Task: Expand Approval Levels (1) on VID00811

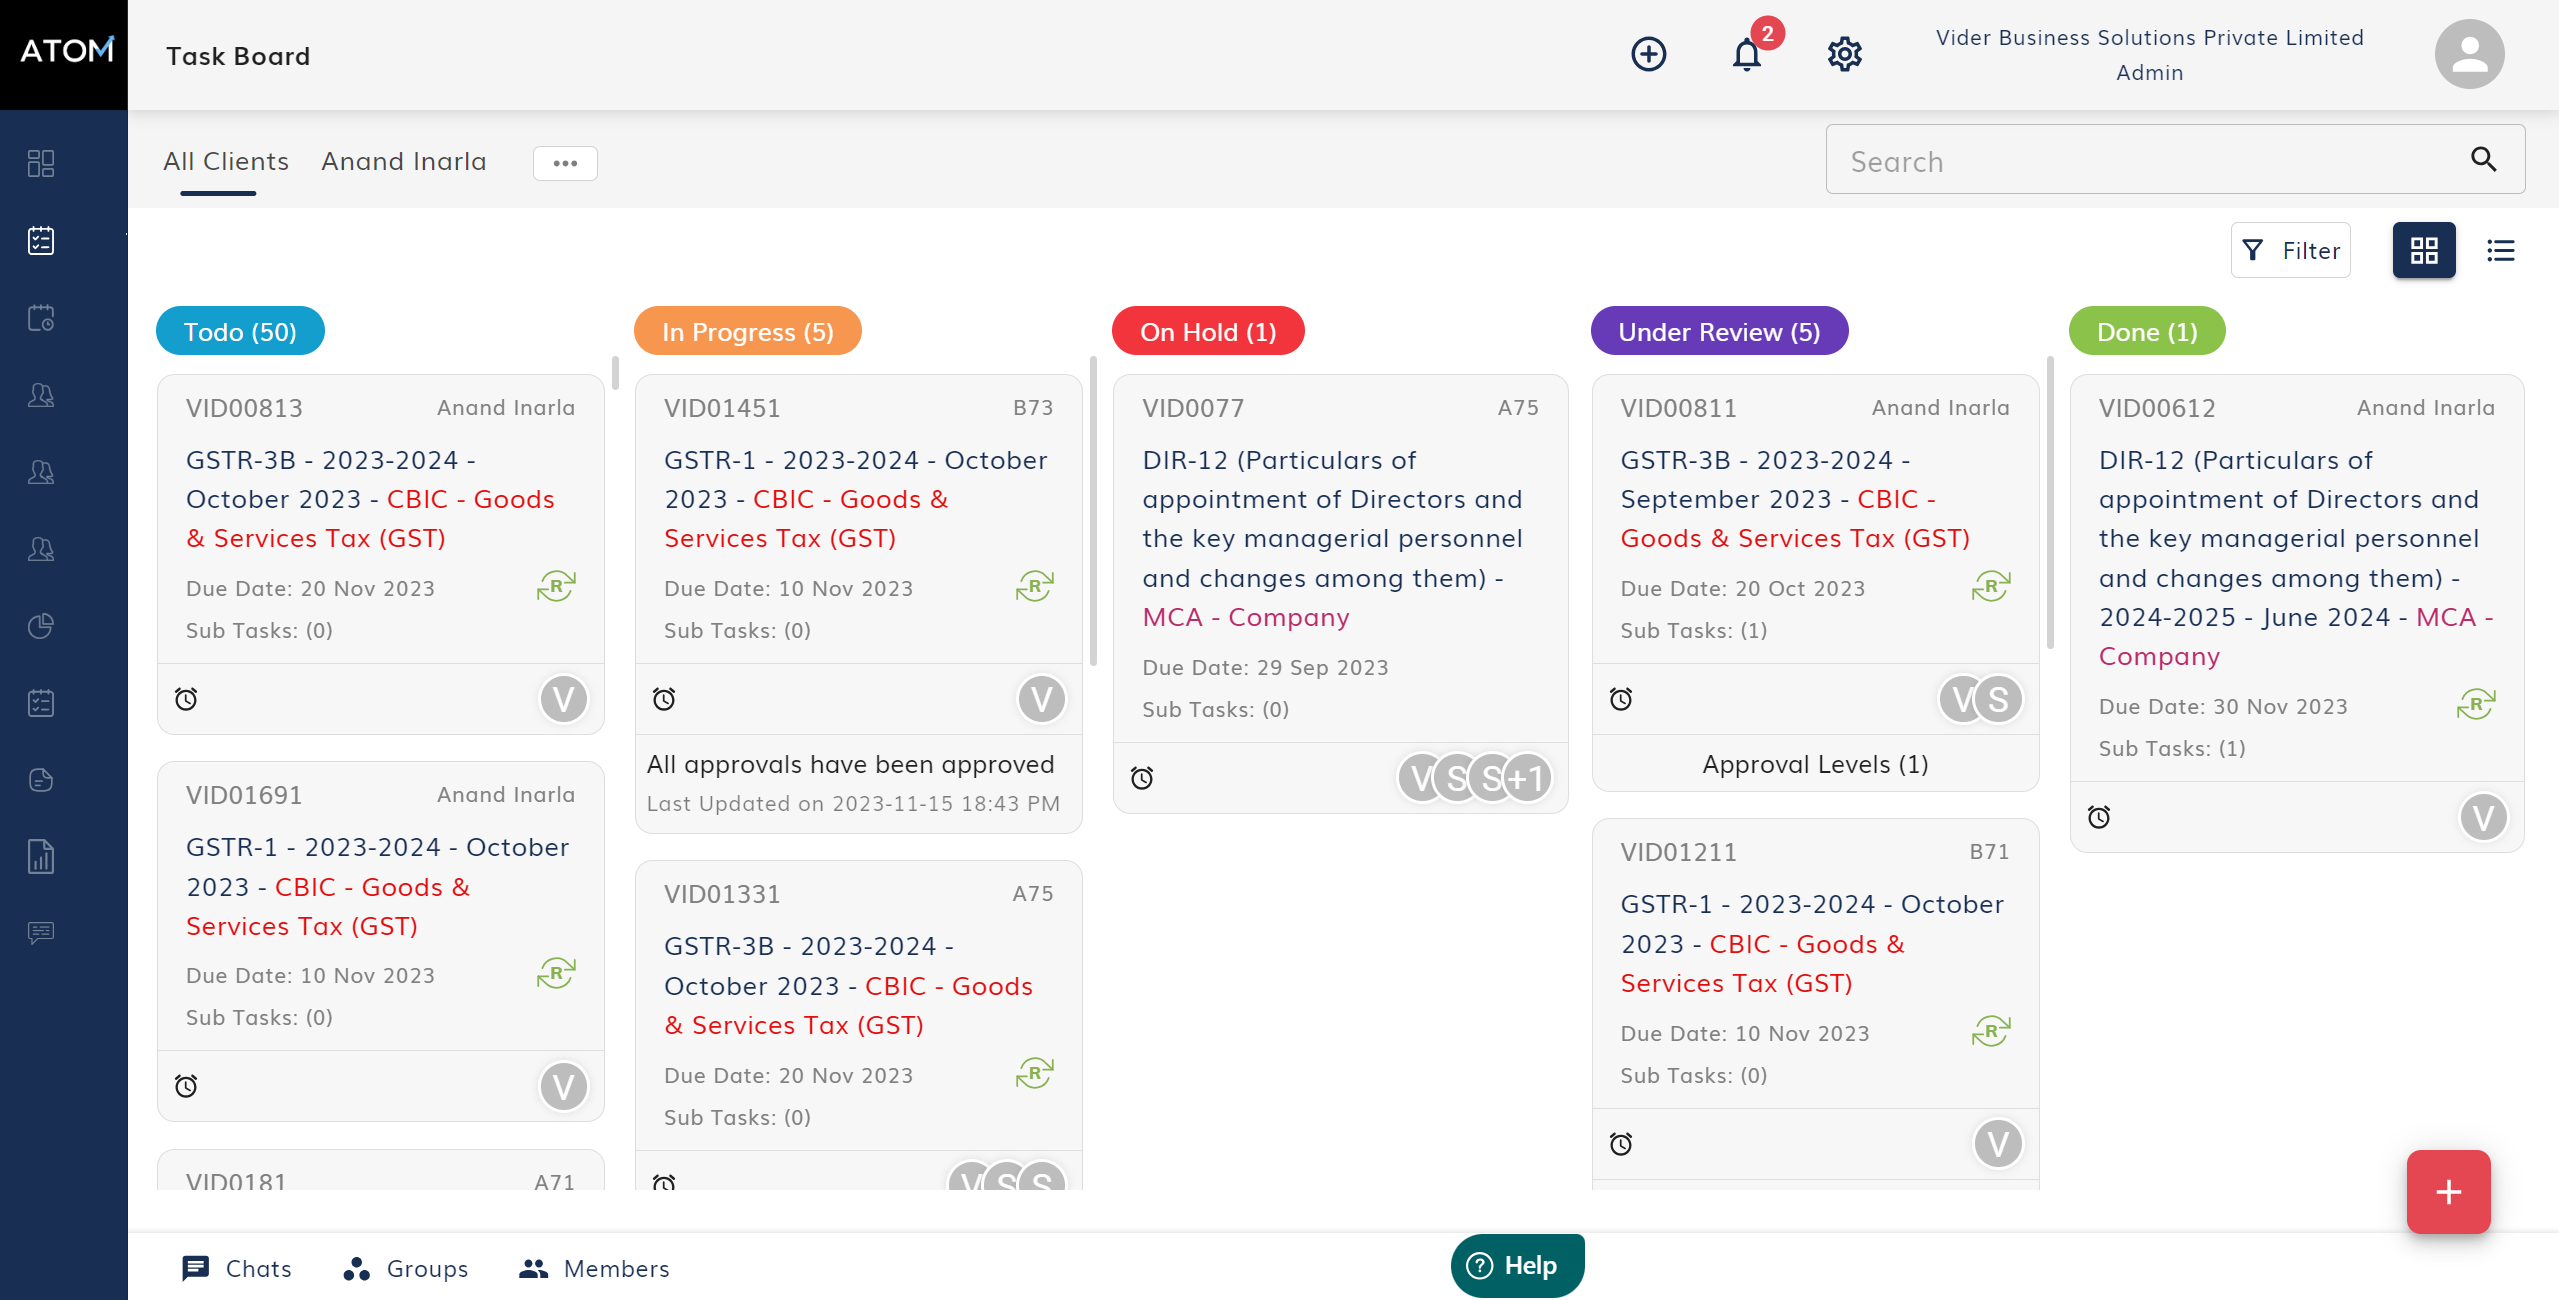Action: (1814, 764)
